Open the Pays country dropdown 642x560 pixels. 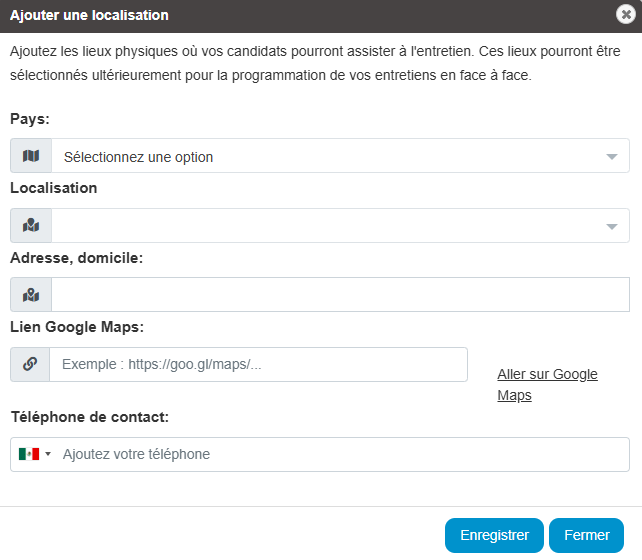pyautogui.click(x=340, y=156)
